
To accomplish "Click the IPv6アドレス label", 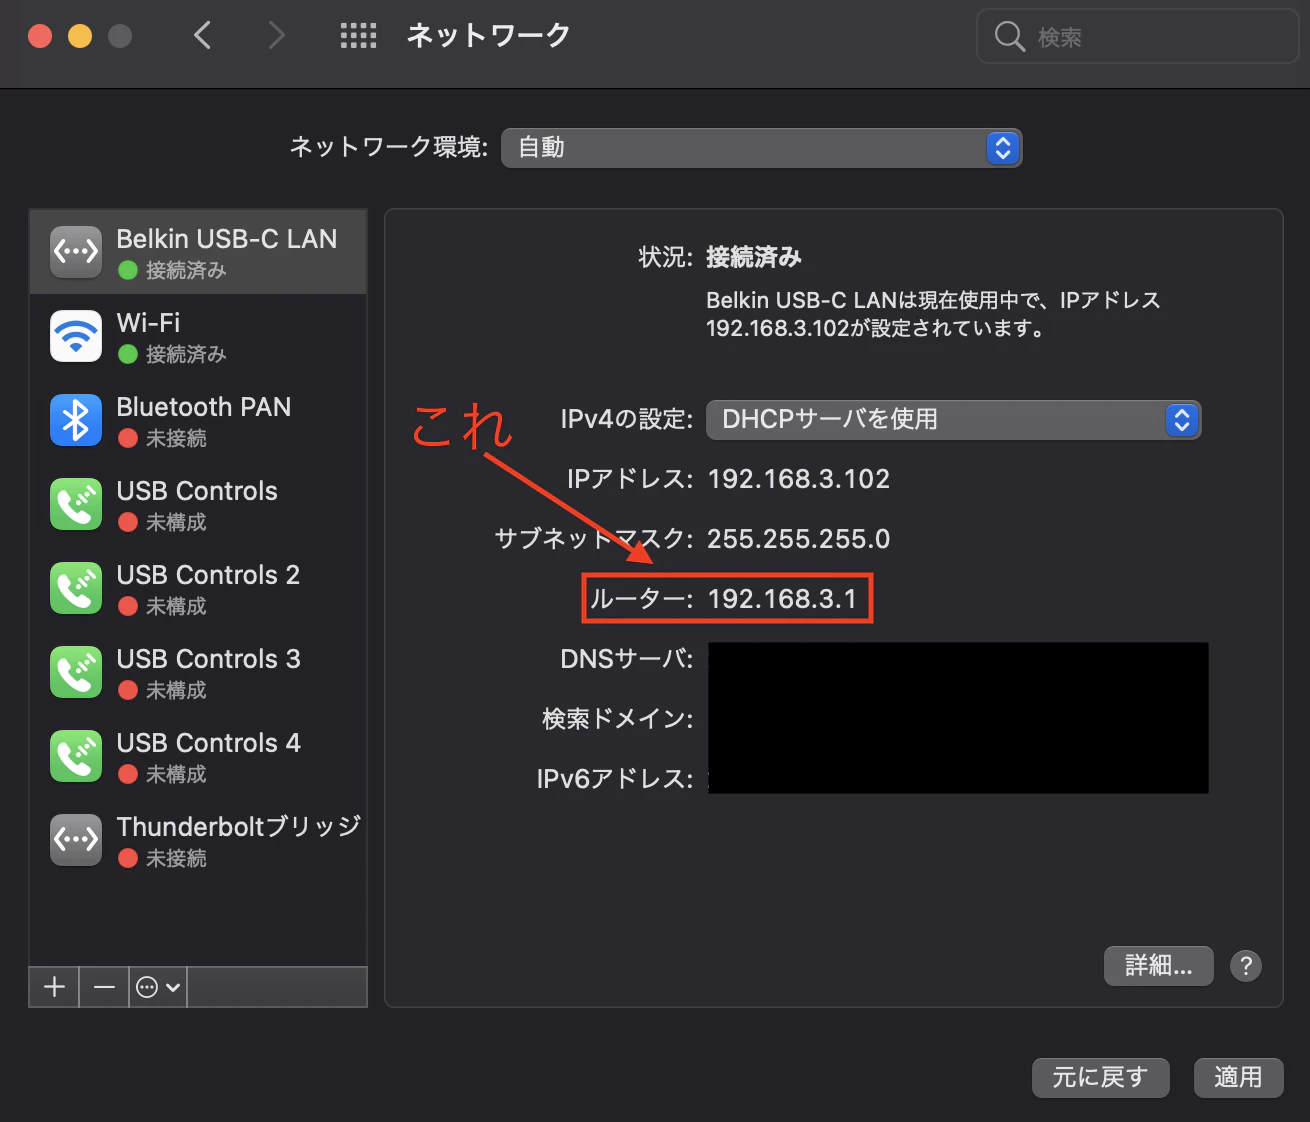I will (x=615, y=779).
